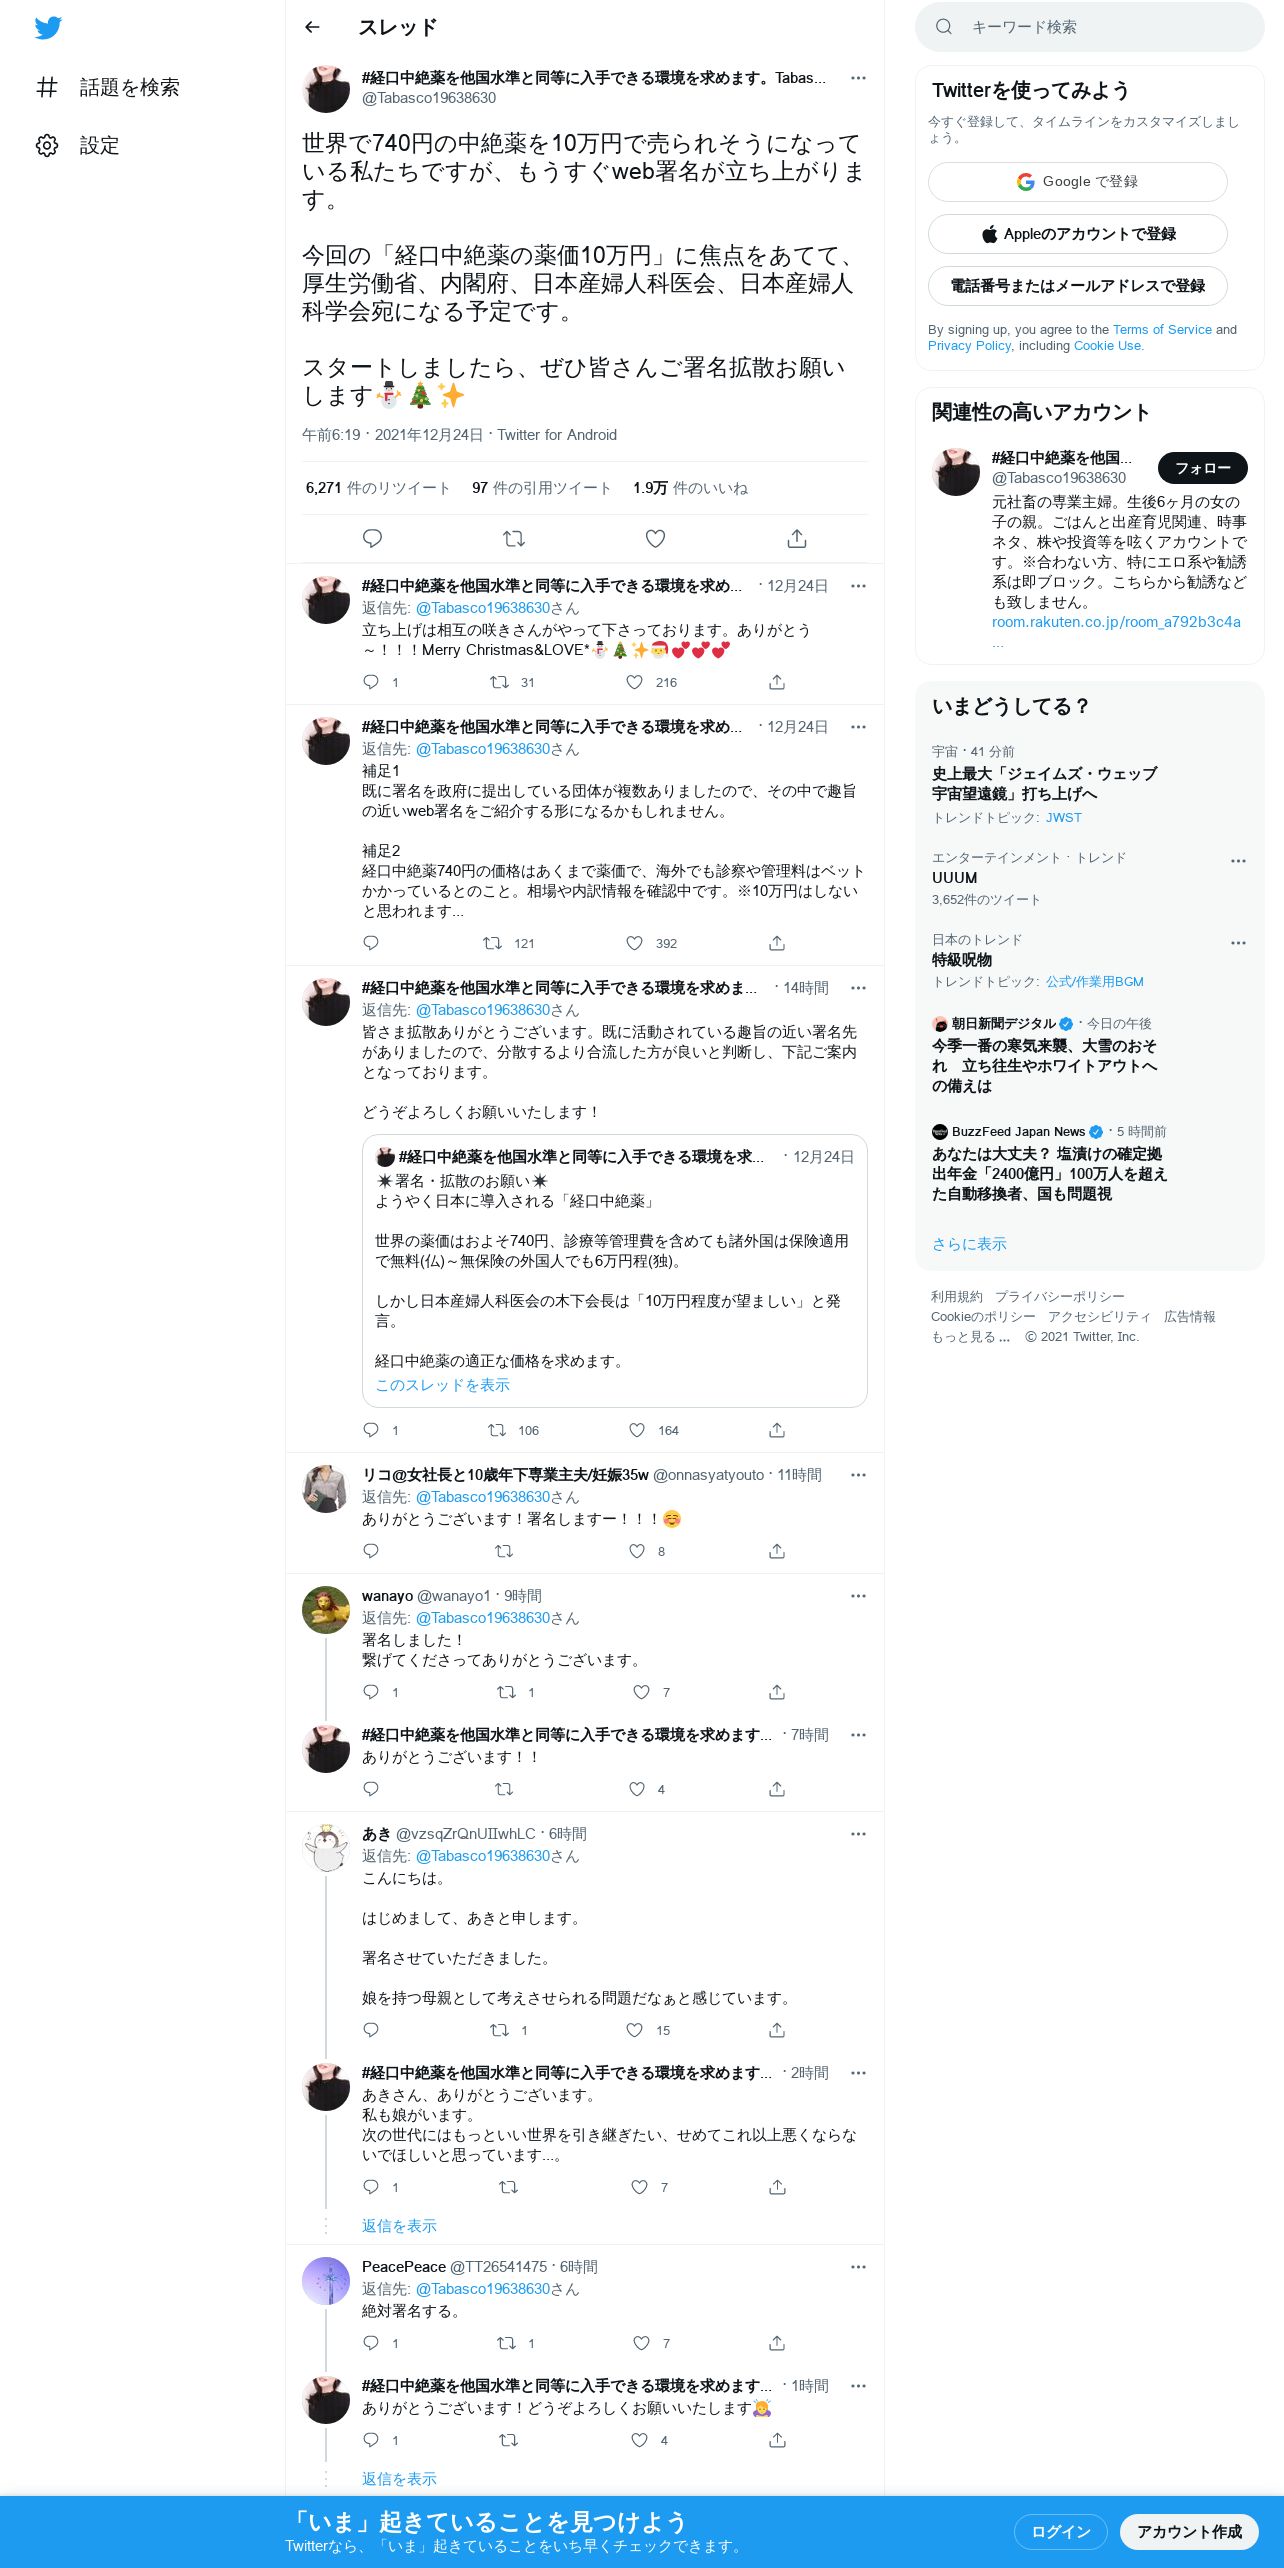Image resolution: width=1284 pixels, height=2568 pixels.
Task: Follow the suggested account with フォロー
Action: coord(1203,467)
